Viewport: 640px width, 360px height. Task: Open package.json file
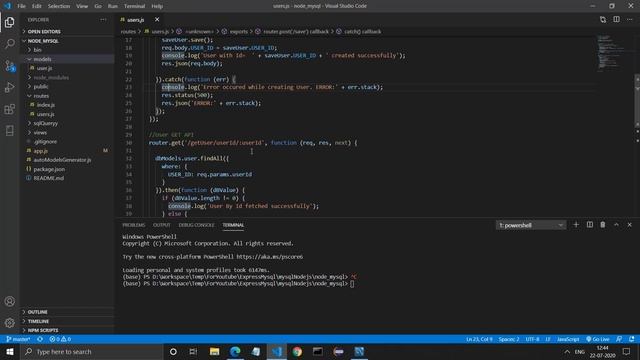(x=67, y=169)
